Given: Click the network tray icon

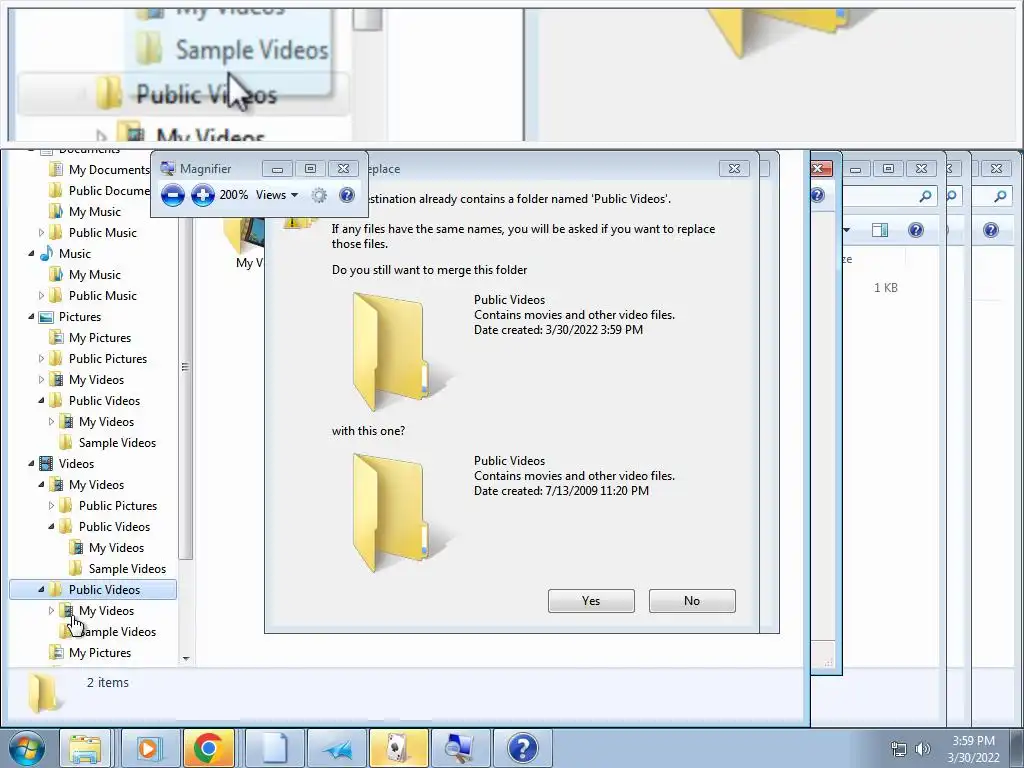Looking at the screenshot, I should (899, 749).
